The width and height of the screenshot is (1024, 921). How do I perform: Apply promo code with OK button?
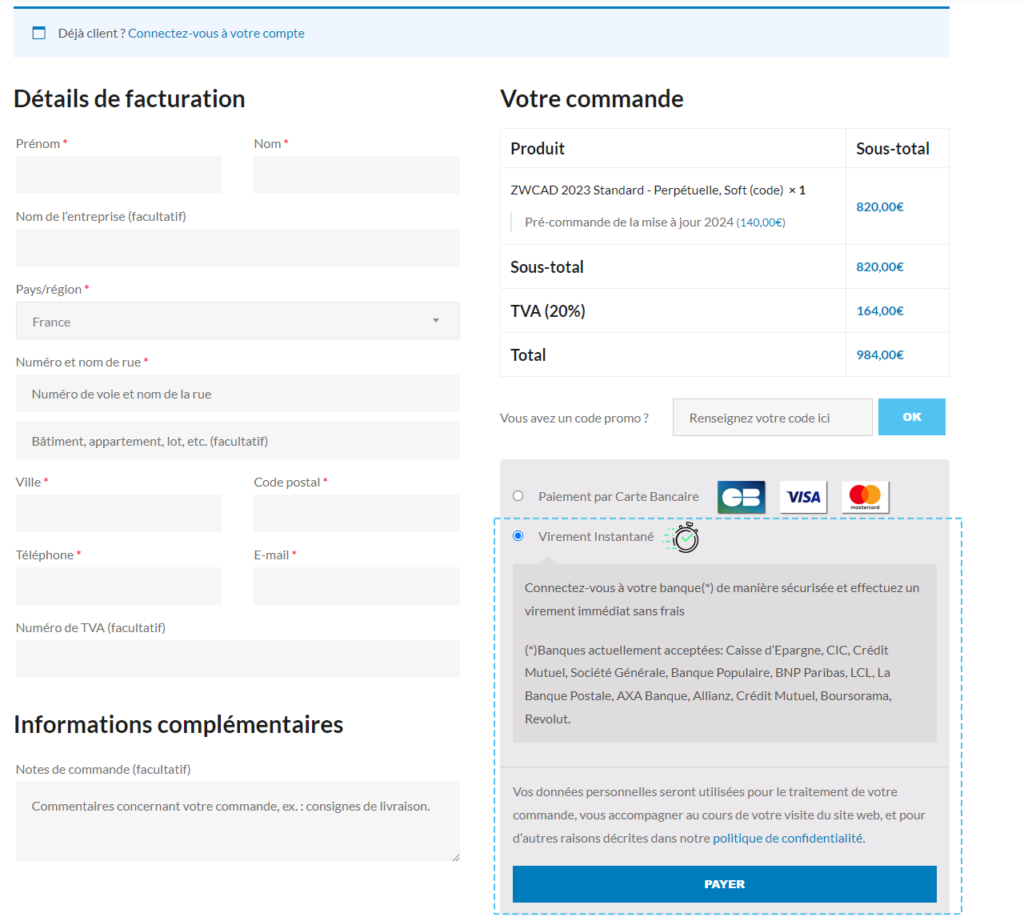911,417
